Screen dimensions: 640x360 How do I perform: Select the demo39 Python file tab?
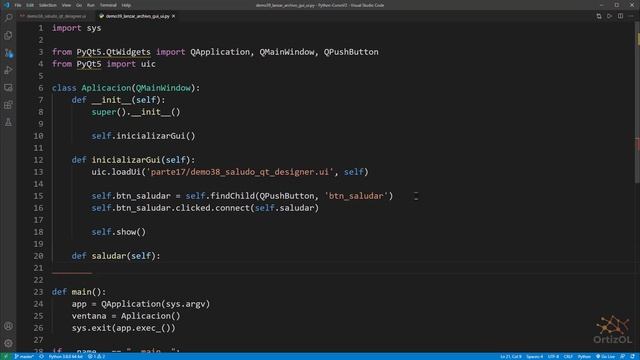click(137, 16)
